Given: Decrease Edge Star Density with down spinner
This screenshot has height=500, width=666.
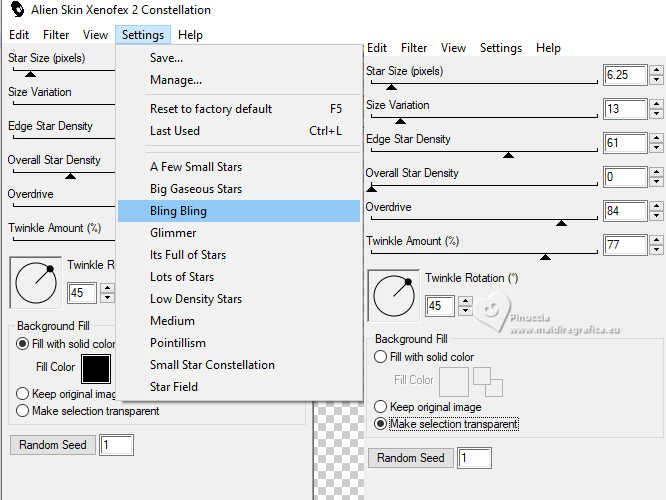Looking at the screenshot, I should (657, 147).
